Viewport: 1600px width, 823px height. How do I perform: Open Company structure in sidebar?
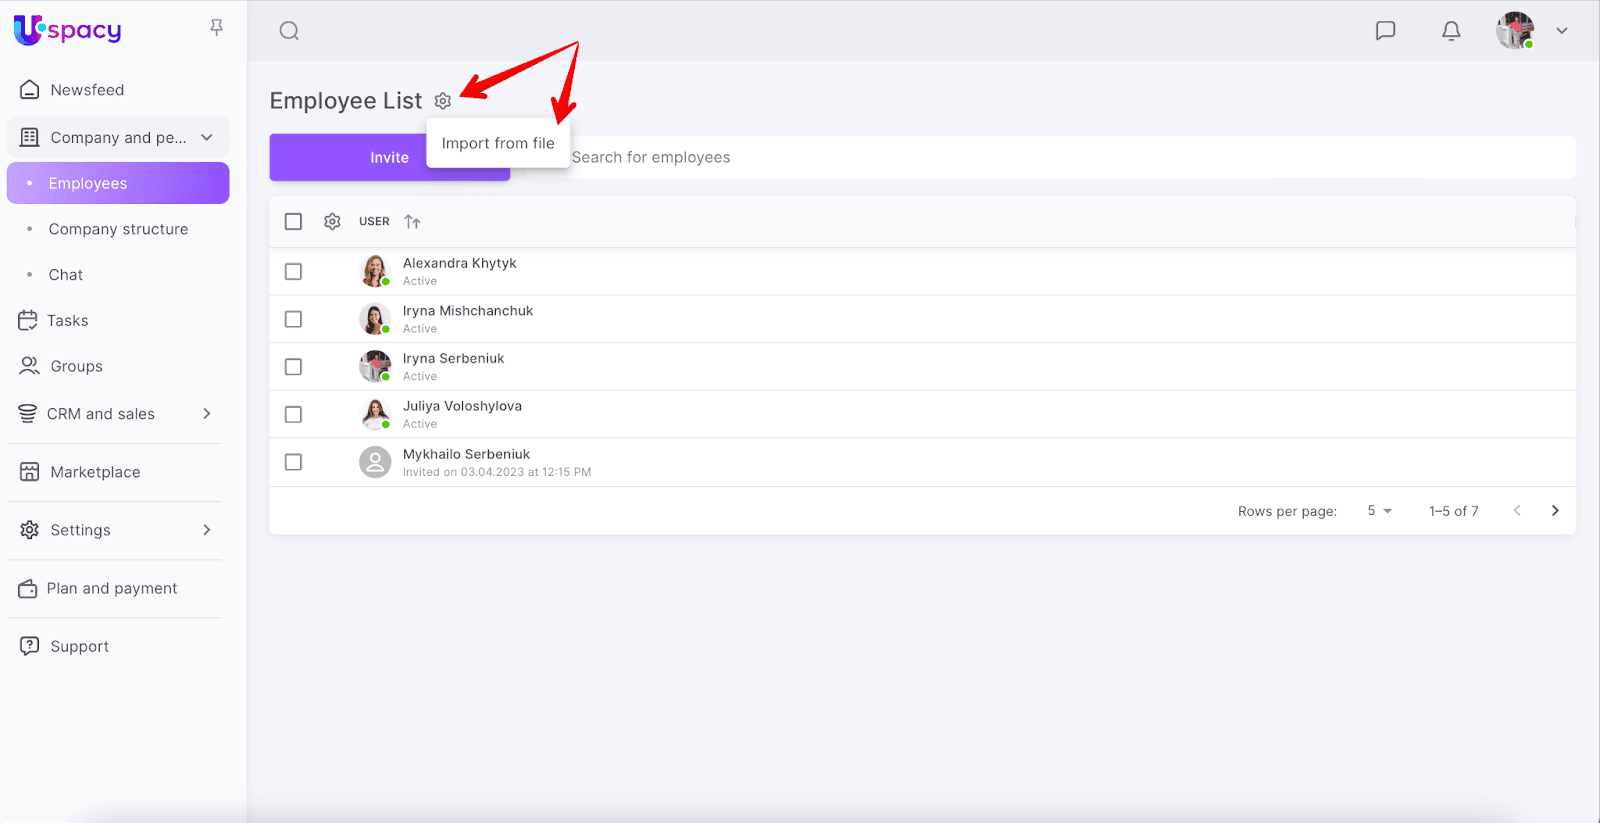(x=118, y=229)
